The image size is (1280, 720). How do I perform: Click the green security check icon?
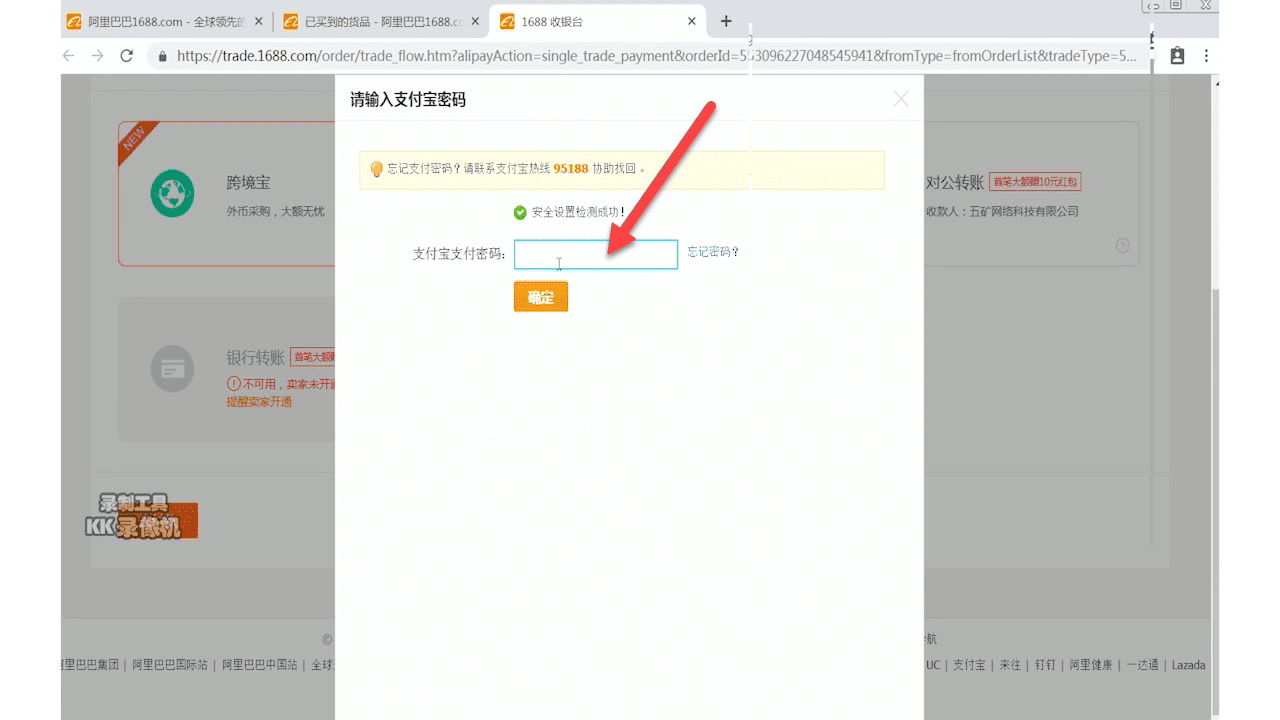coord(520,212)
